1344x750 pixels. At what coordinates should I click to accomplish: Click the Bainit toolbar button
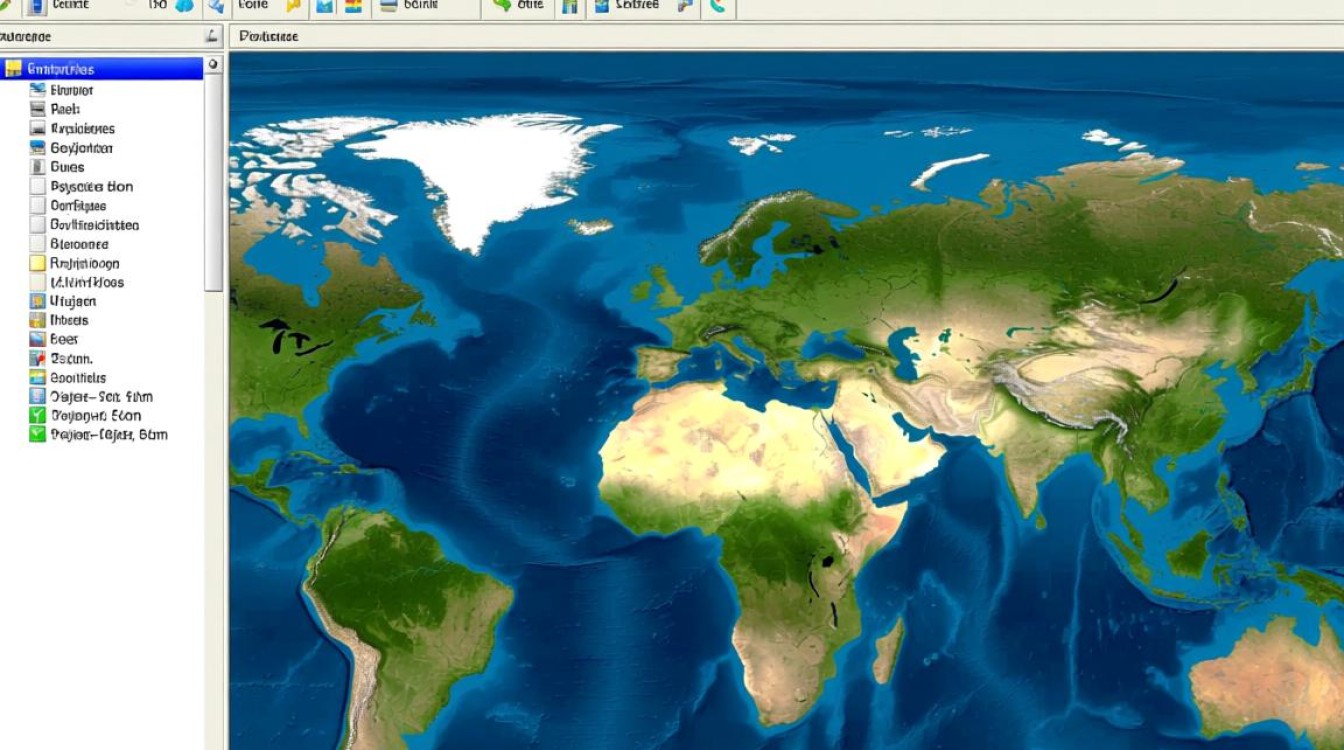pos(417,6)
